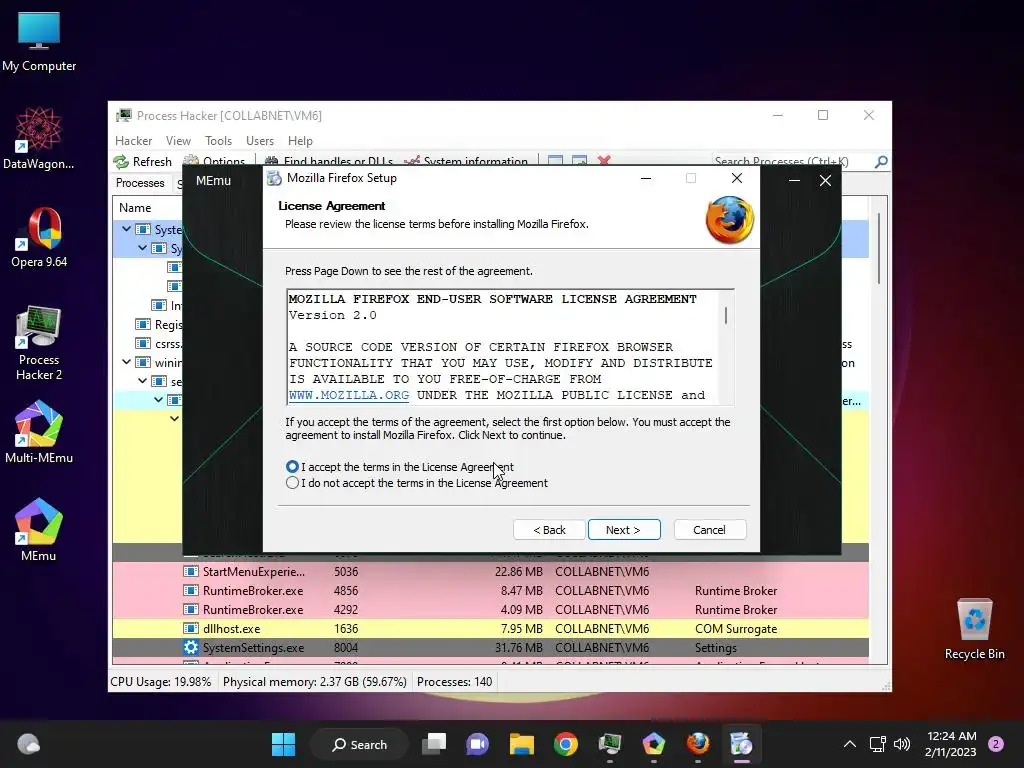Click the gear icon next to SystemSettings.exe
The width and height of the screenshot is (1024, 768).
click(x=191, y=647)
